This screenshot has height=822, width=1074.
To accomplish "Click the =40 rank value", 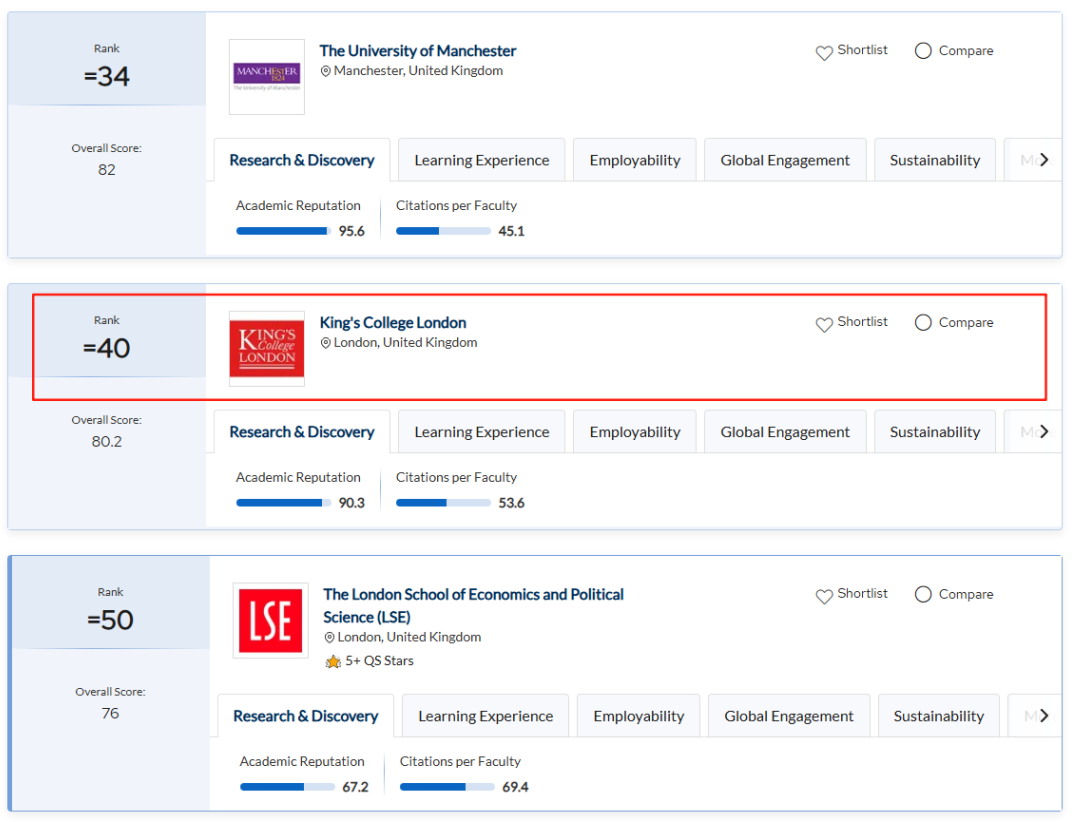I will [x=106, y=348].
